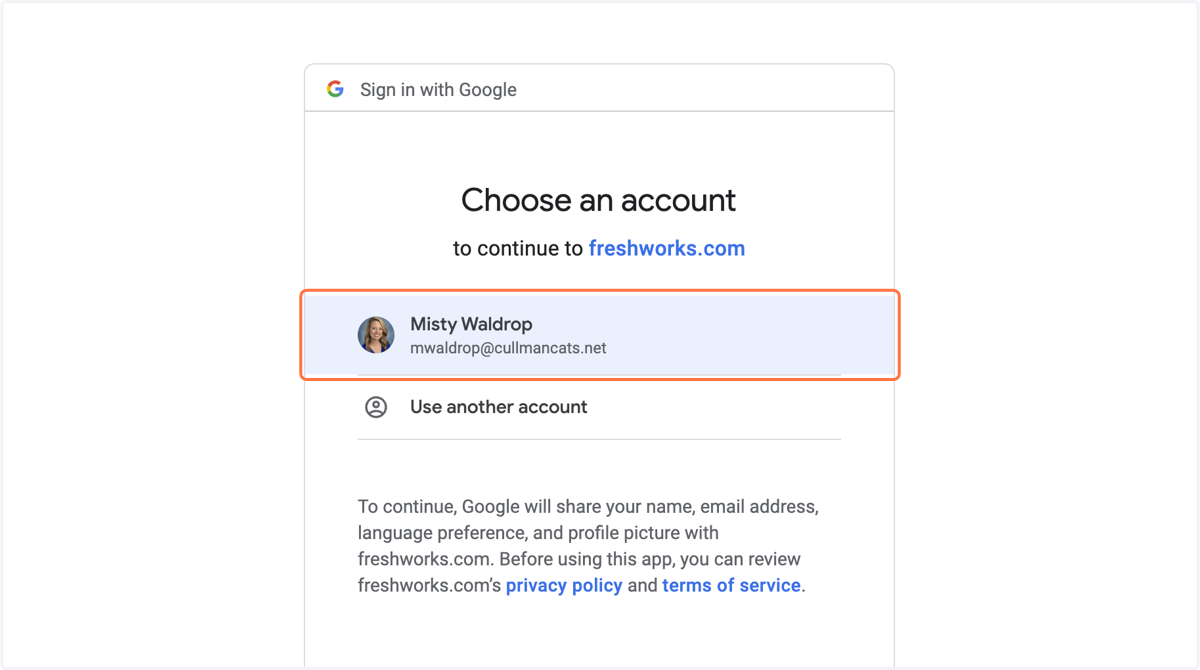Click the Sign in with Google header text
Screen dimensions: 1200x670
(x=438, y=89)
